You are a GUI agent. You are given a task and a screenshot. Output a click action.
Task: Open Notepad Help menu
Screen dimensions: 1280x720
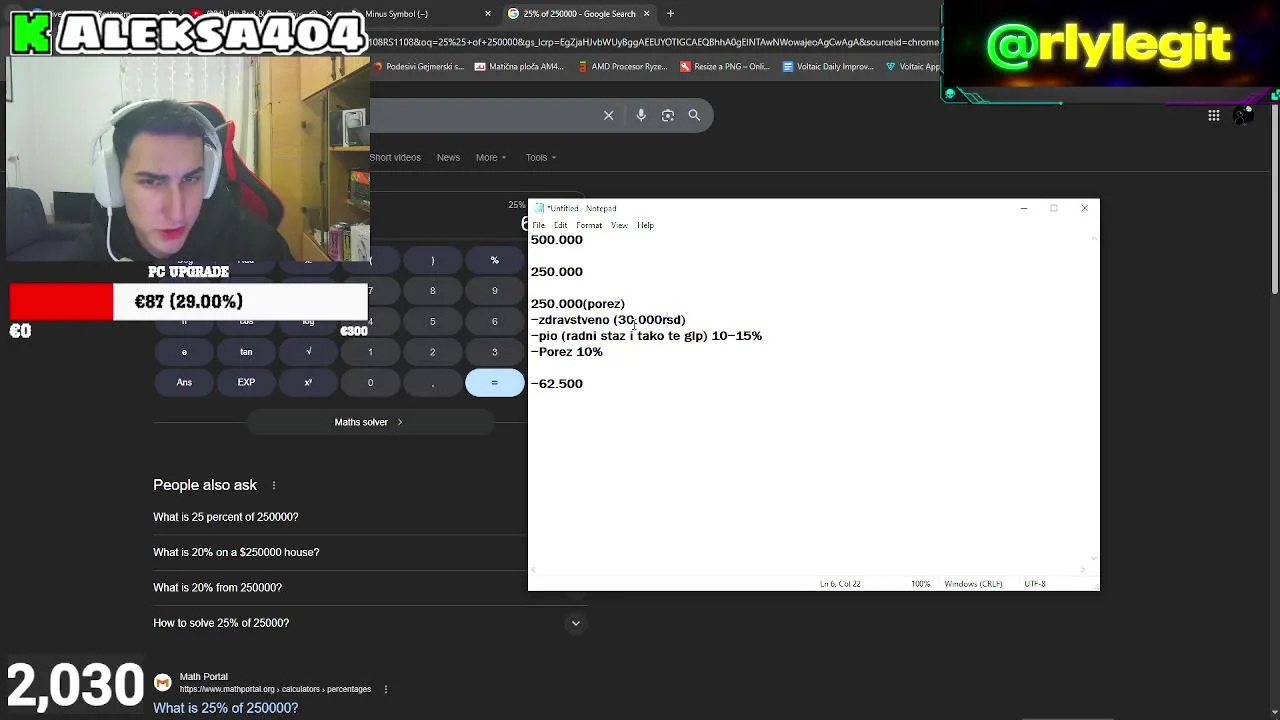click(x=645, y=225)
